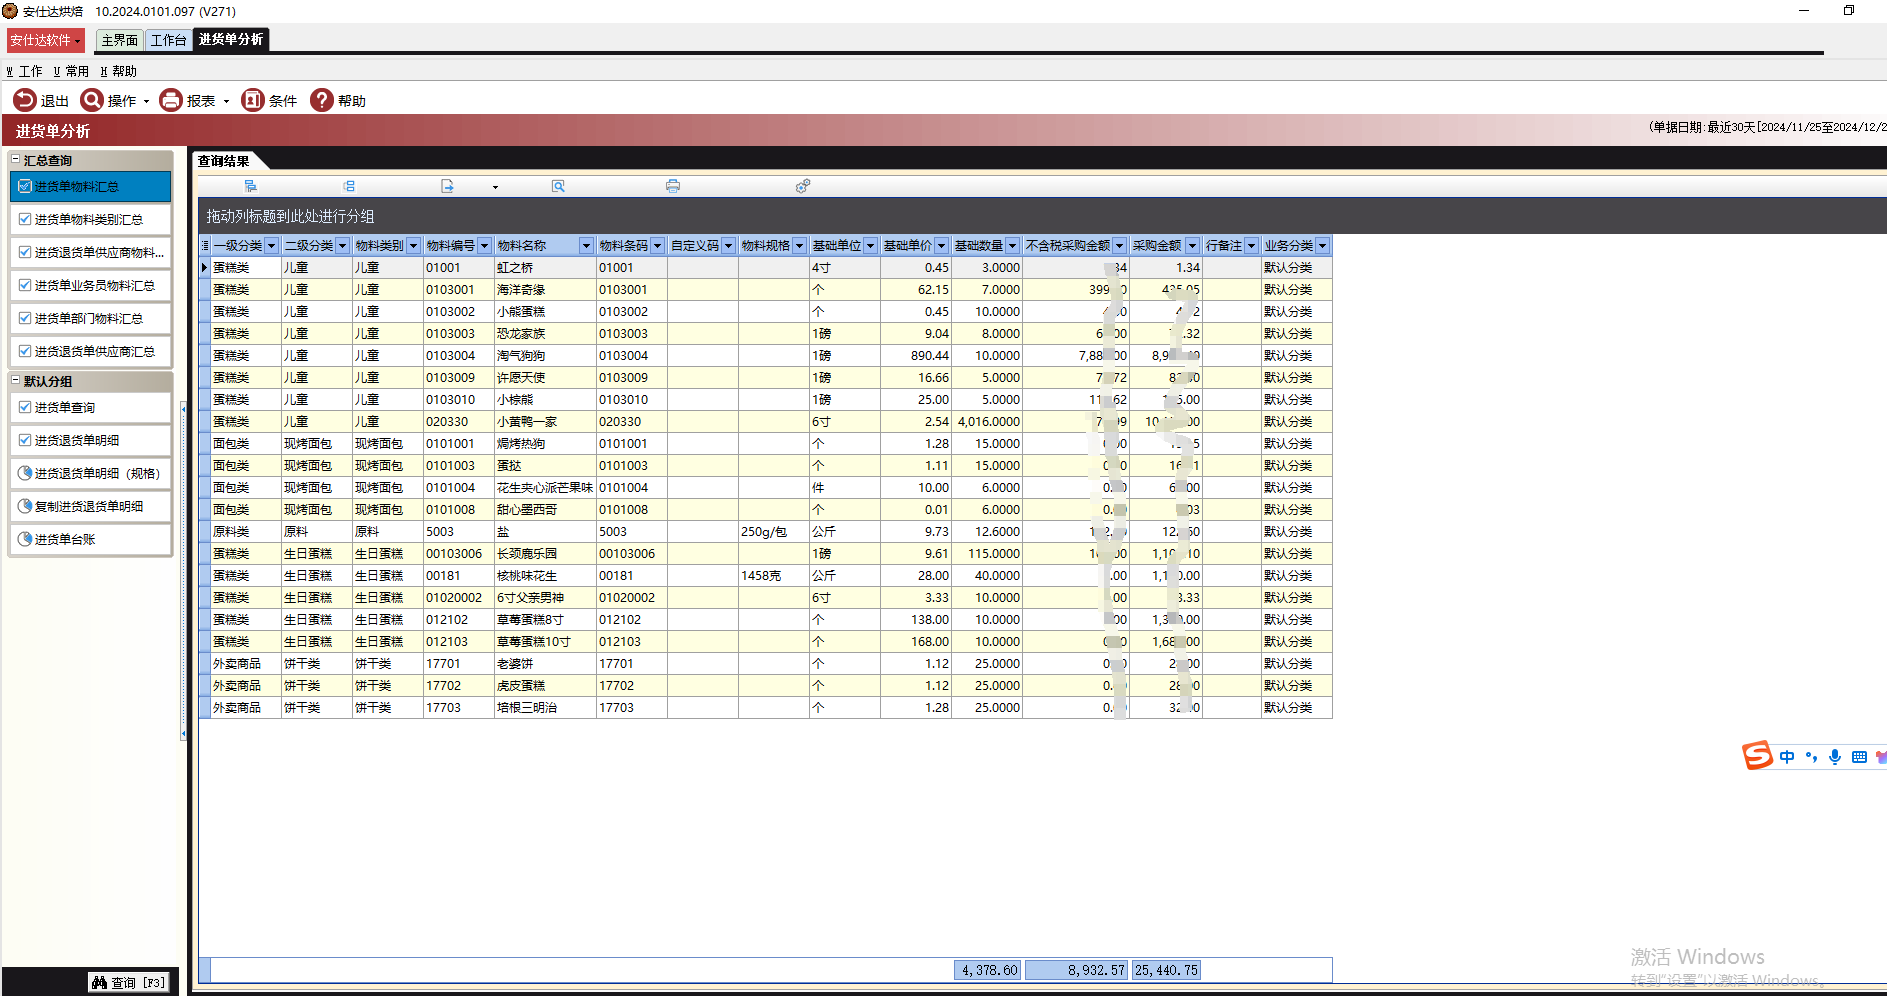Open the 基础单位 column filter dropdown
The image size is (1887, 996).
pyautogui.click(x=870, y=245)
